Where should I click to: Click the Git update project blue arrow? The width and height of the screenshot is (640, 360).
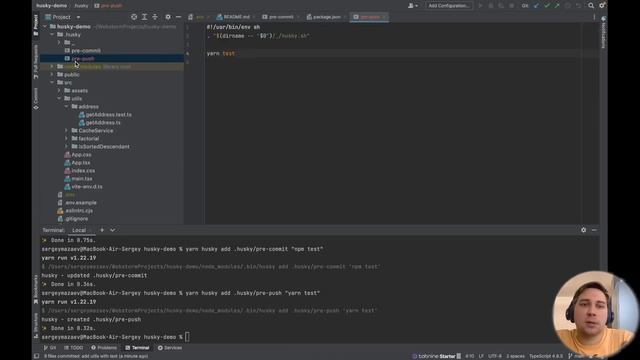coord(537,6)
